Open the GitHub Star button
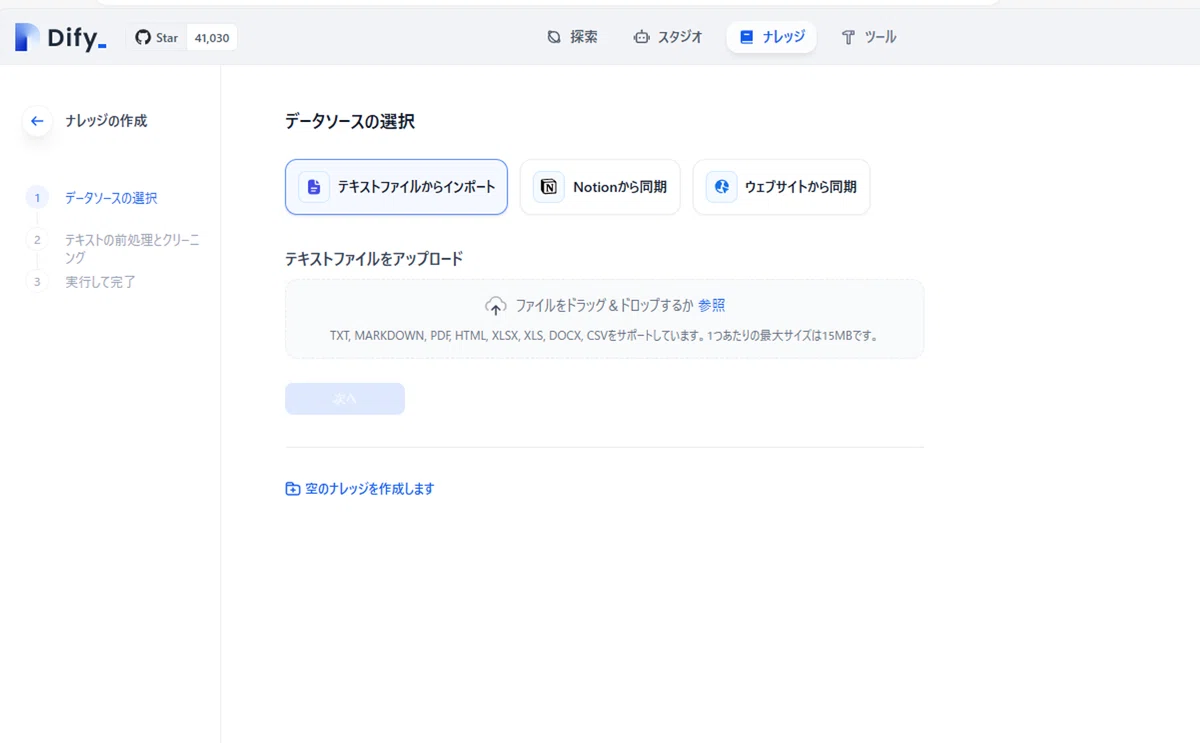This screenshot has width=1200, height=743. coord(157,38)
